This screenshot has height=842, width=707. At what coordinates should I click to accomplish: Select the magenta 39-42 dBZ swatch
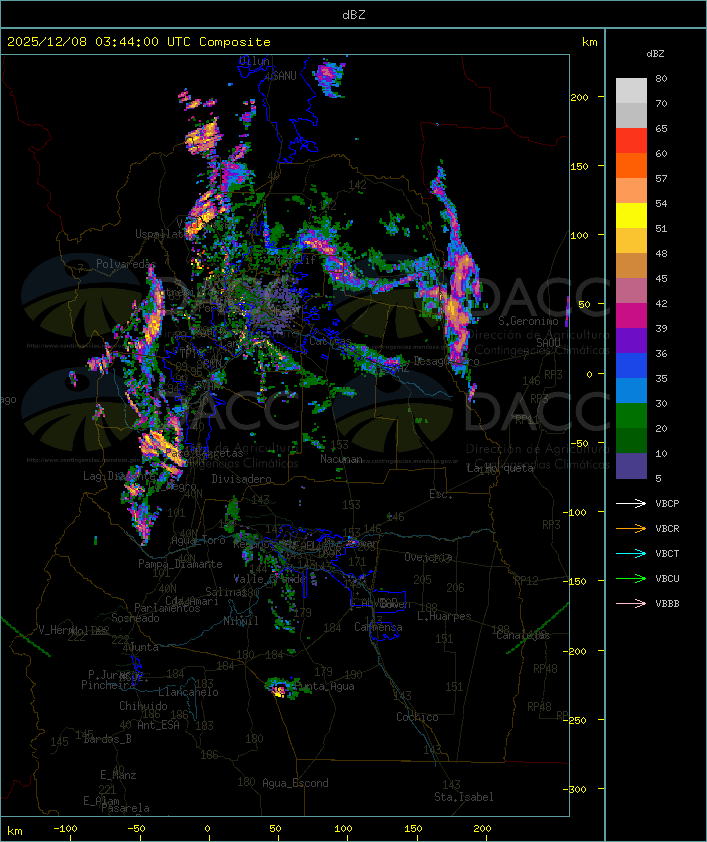pos(631,315)
